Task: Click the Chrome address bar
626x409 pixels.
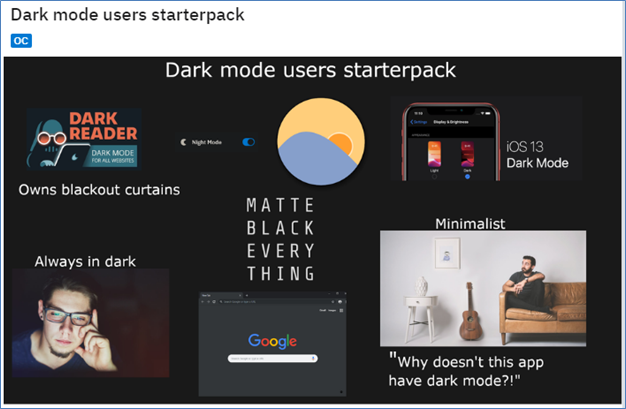Action: (275, 302)
